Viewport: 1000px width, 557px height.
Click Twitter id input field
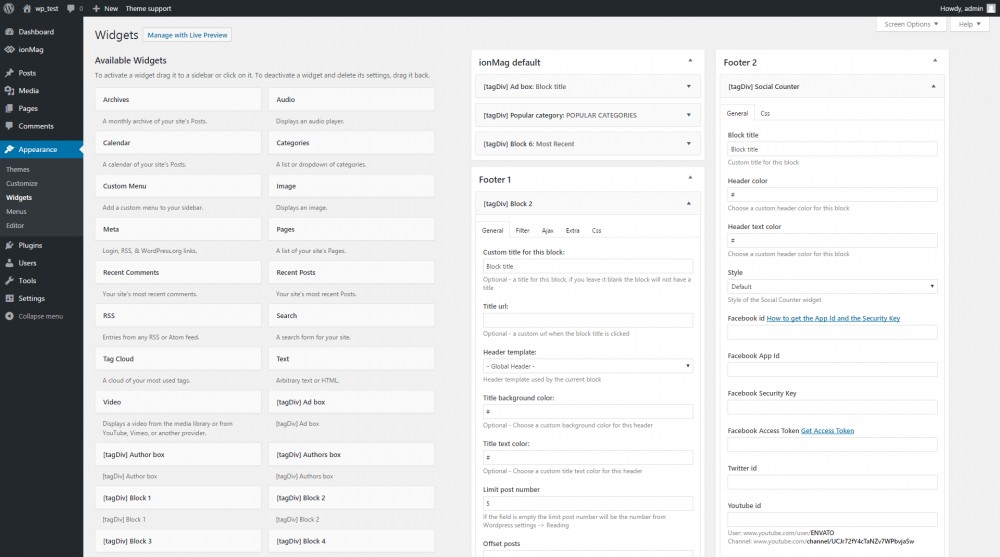(832, 482)
